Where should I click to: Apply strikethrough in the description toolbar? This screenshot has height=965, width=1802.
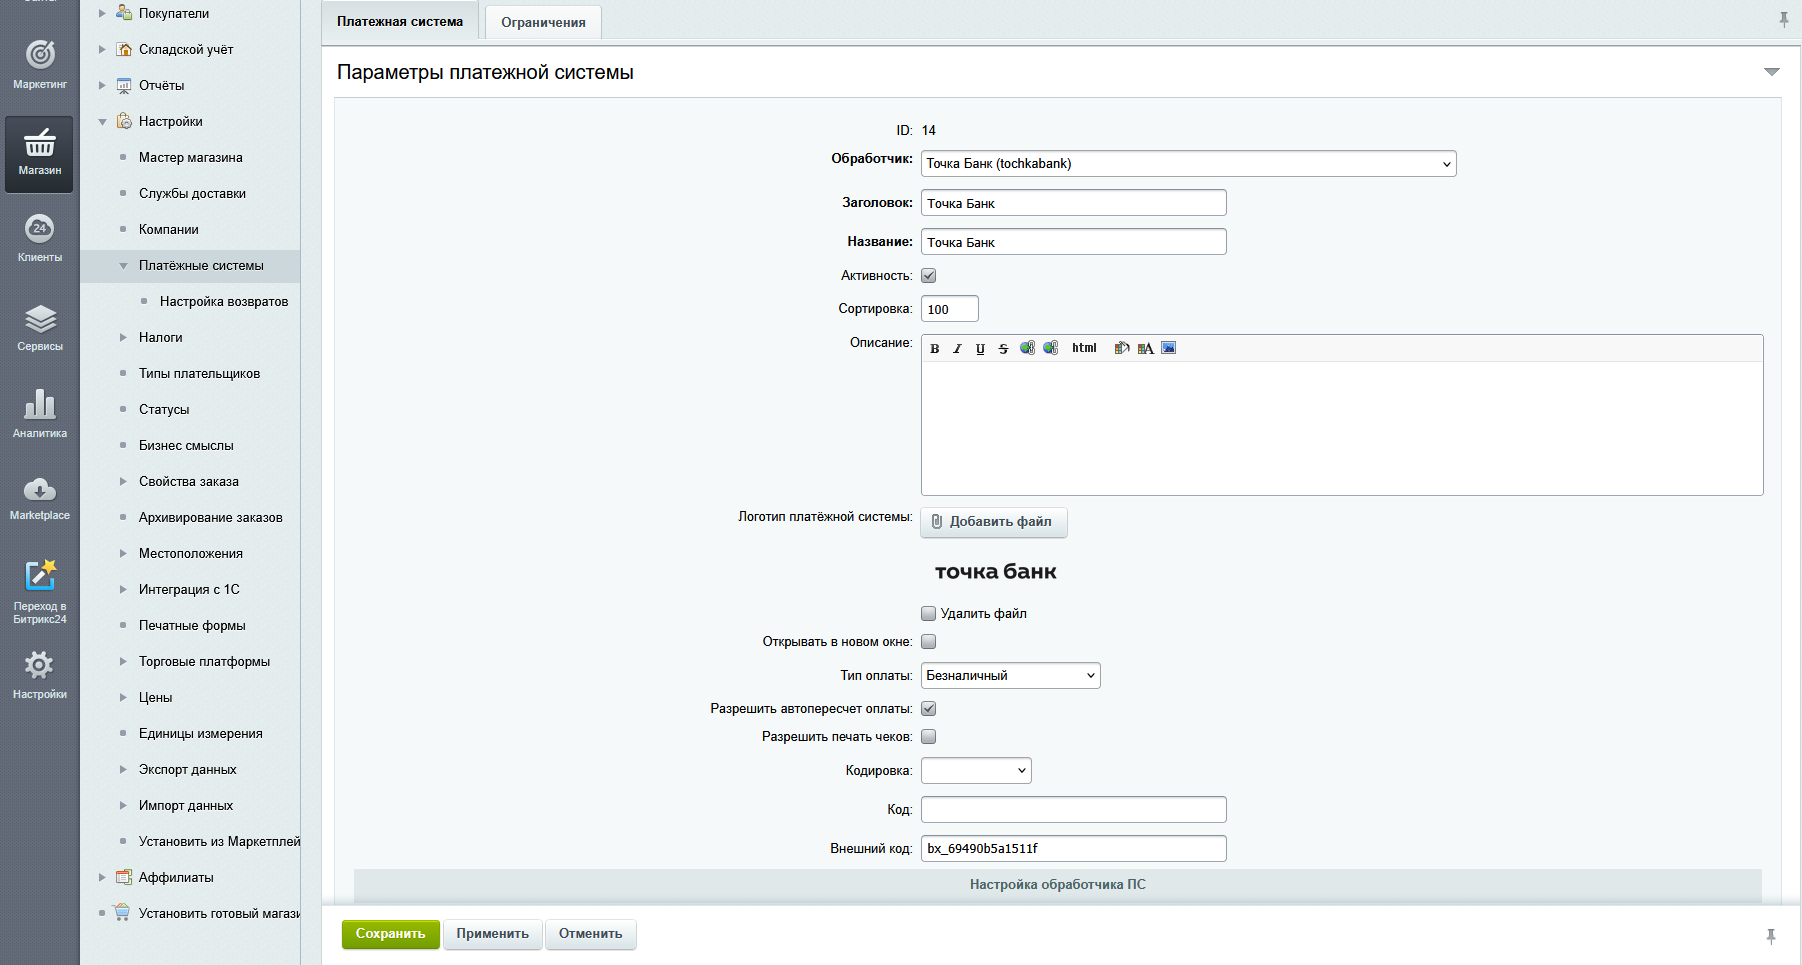pos(1003,349)
